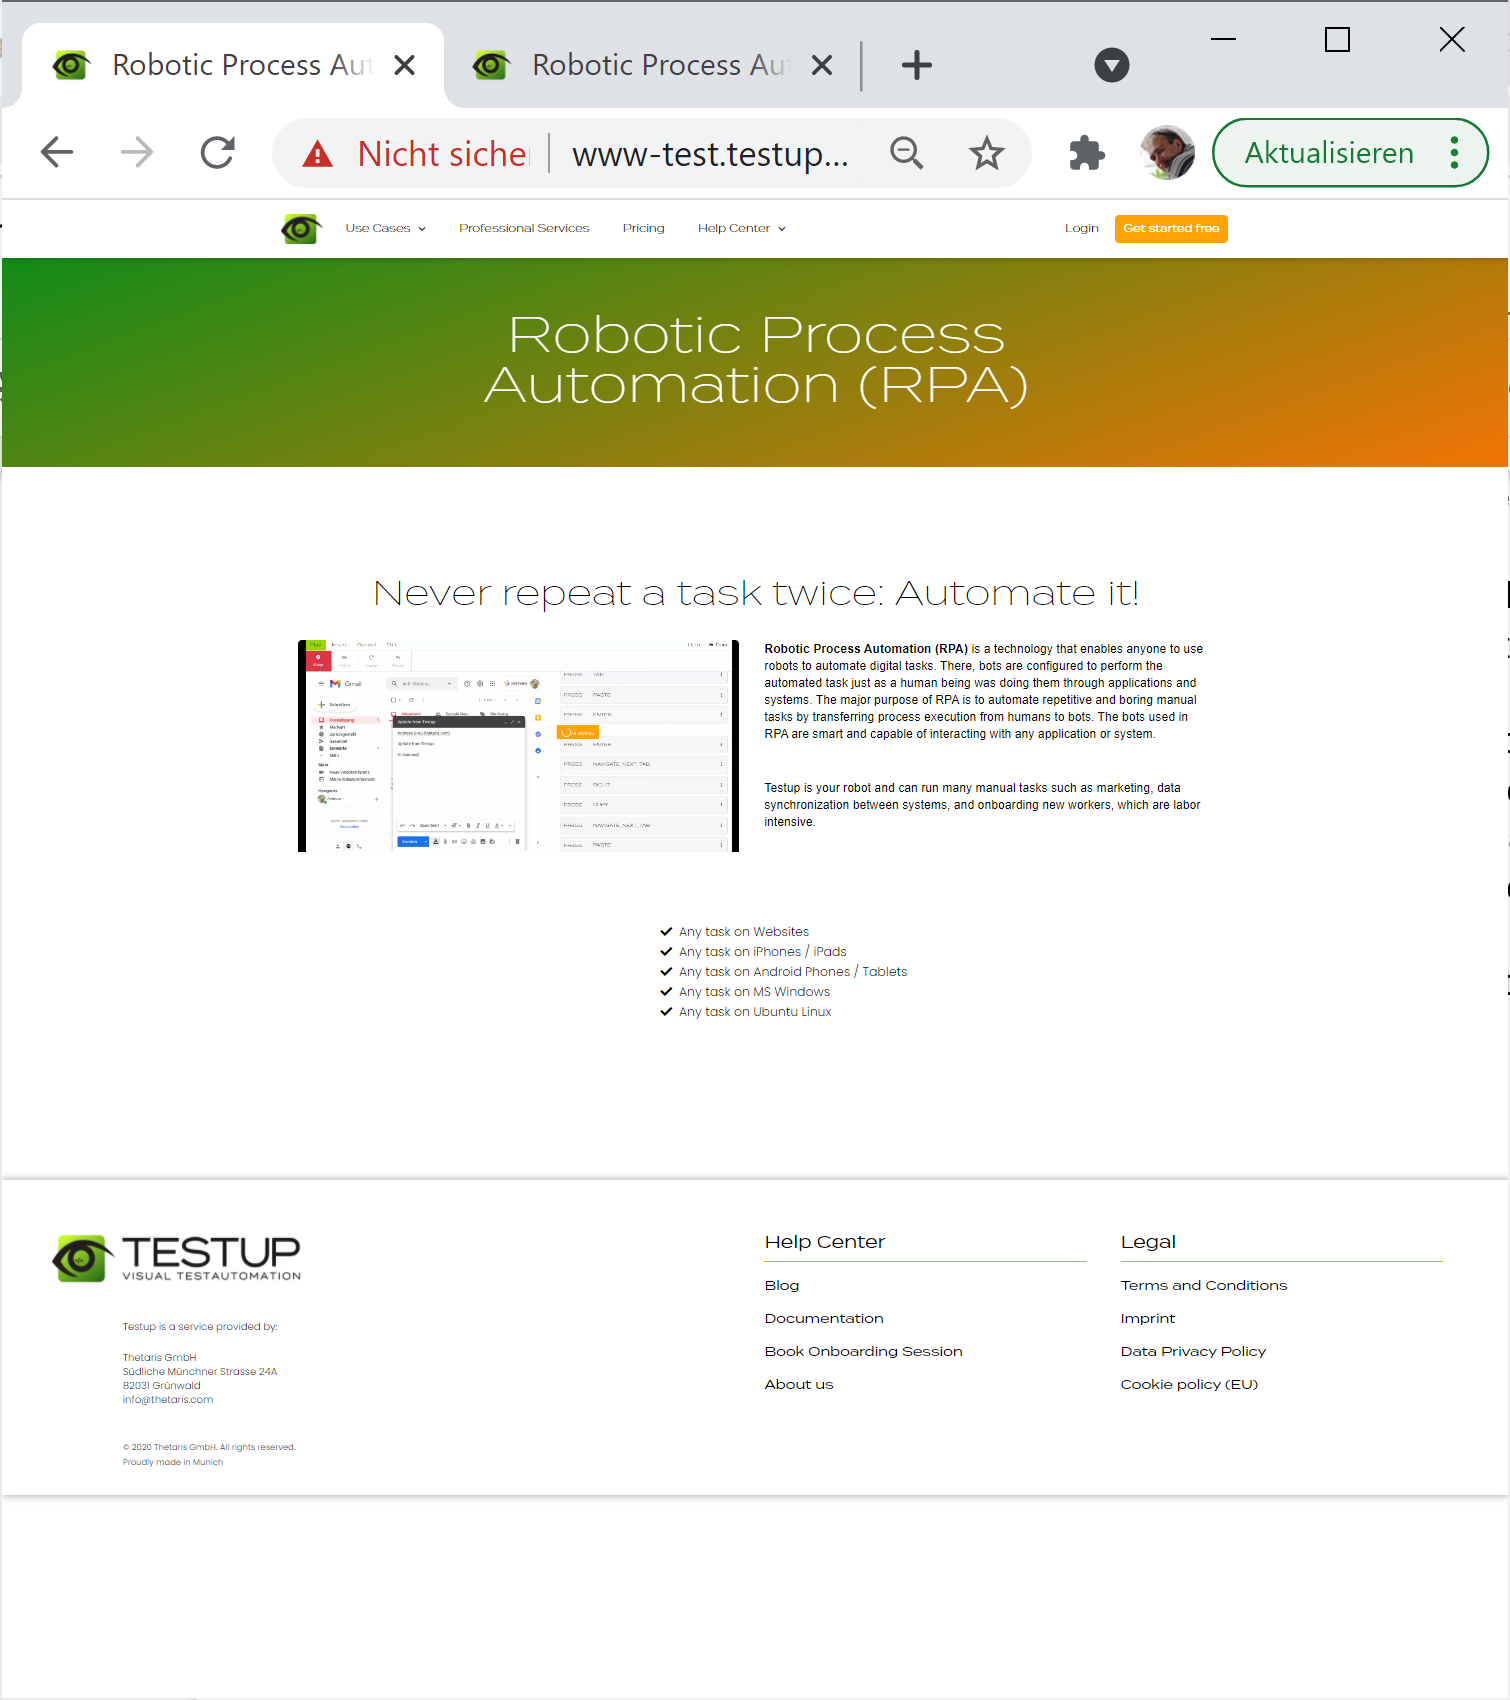Open the Imprint link
Viewport: 1510px width, 1700px height.
(x=1148, y=1318)
